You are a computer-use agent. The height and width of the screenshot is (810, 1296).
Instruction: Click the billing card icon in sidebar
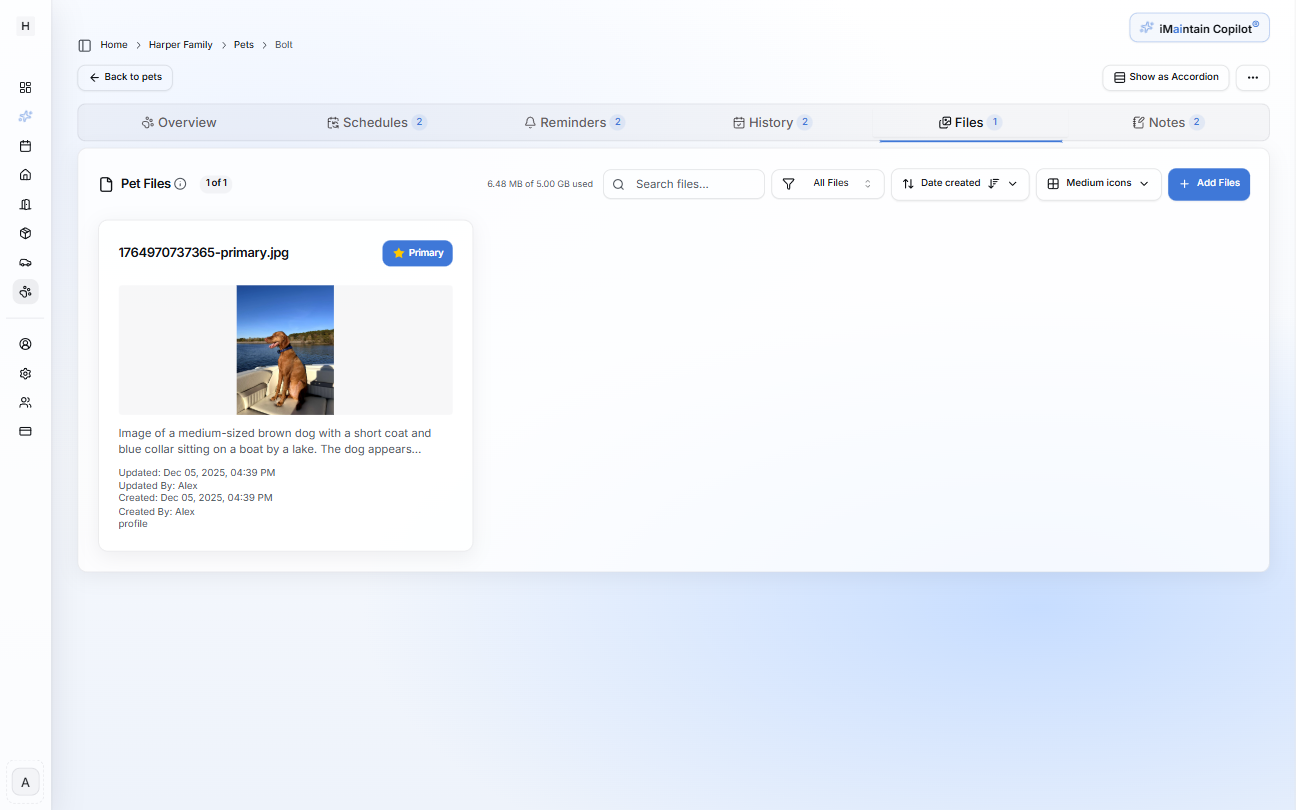pos(26,431)
